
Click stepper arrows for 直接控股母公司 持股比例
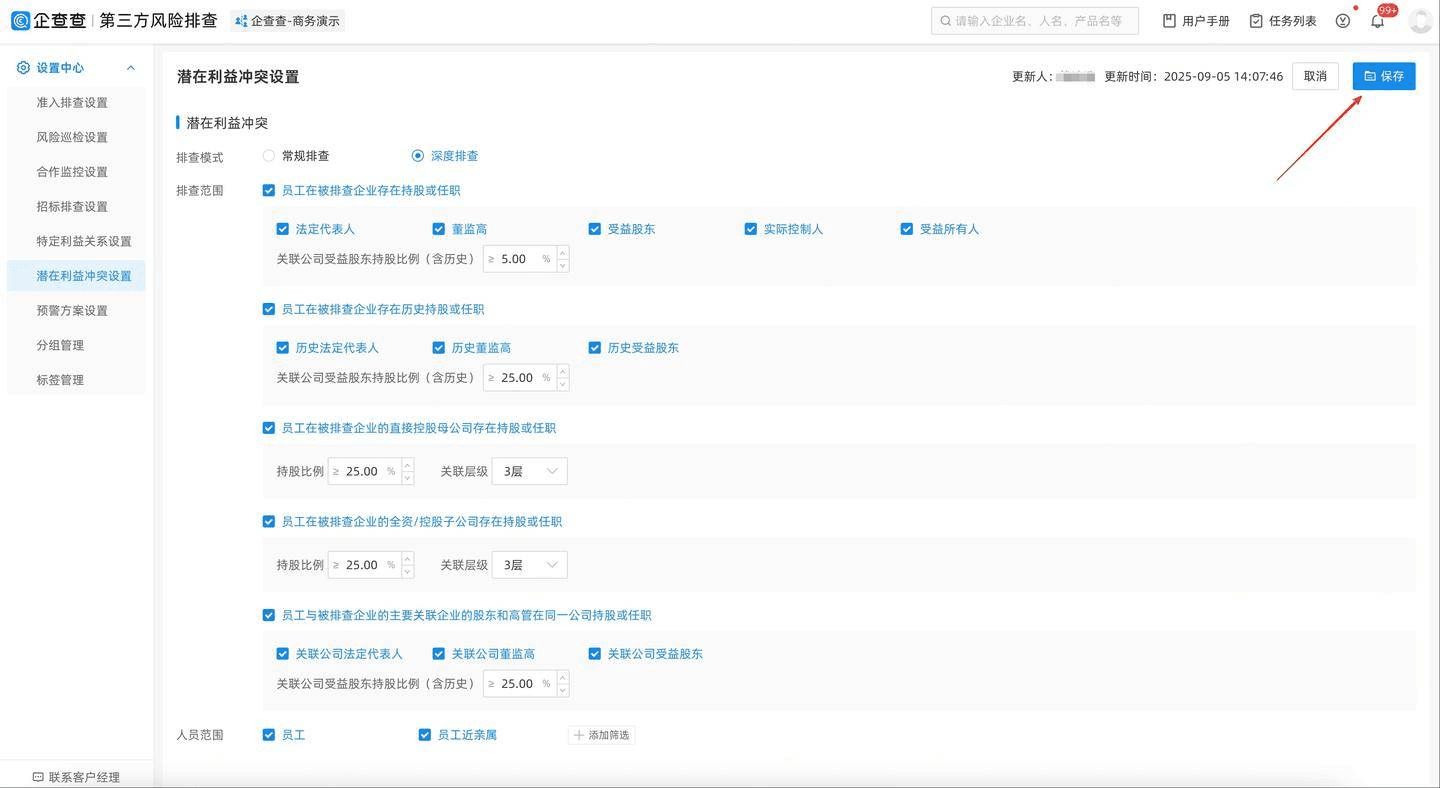point(408,471)
